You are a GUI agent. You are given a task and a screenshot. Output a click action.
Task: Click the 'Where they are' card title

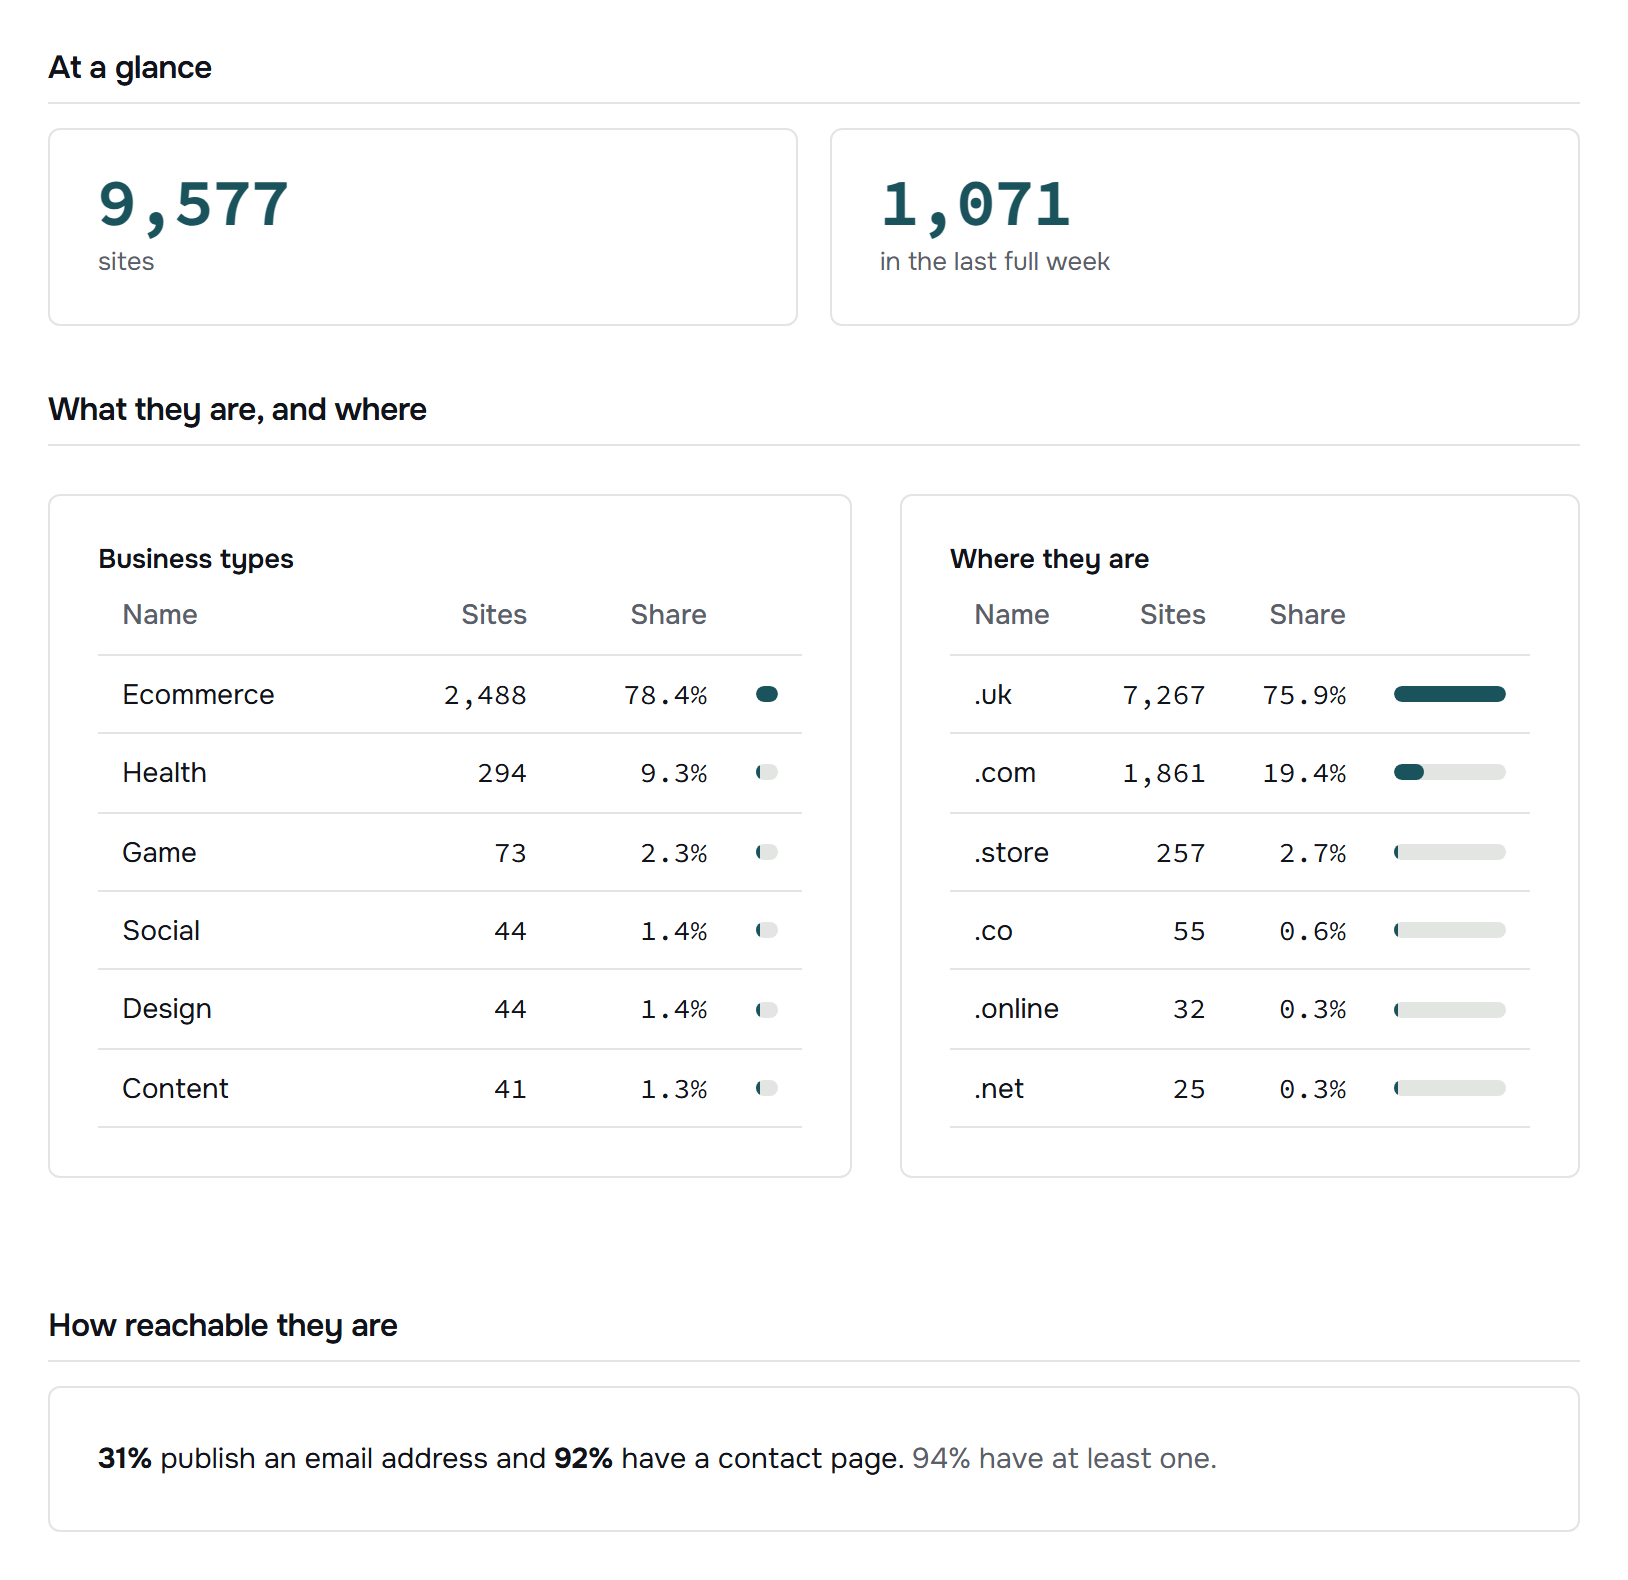(x=1049, y=558)
